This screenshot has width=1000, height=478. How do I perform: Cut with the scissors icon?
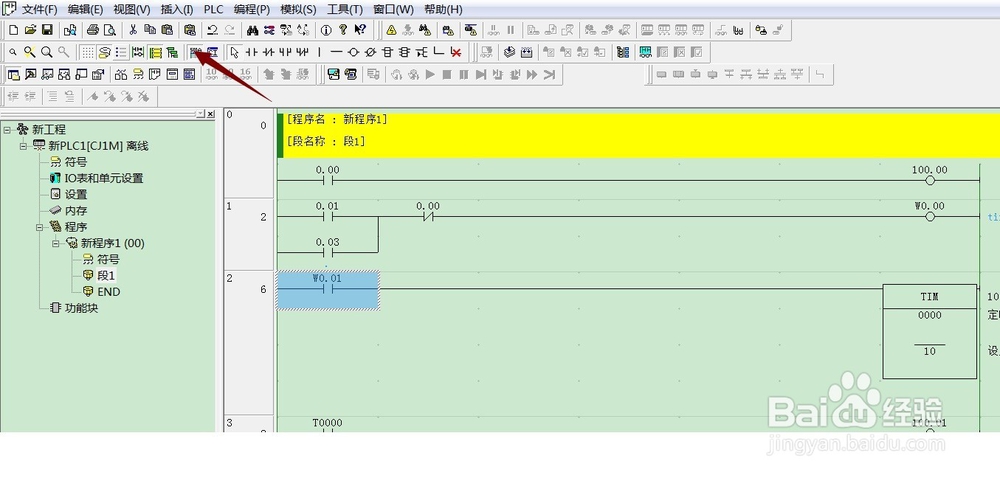click(133, 30)
